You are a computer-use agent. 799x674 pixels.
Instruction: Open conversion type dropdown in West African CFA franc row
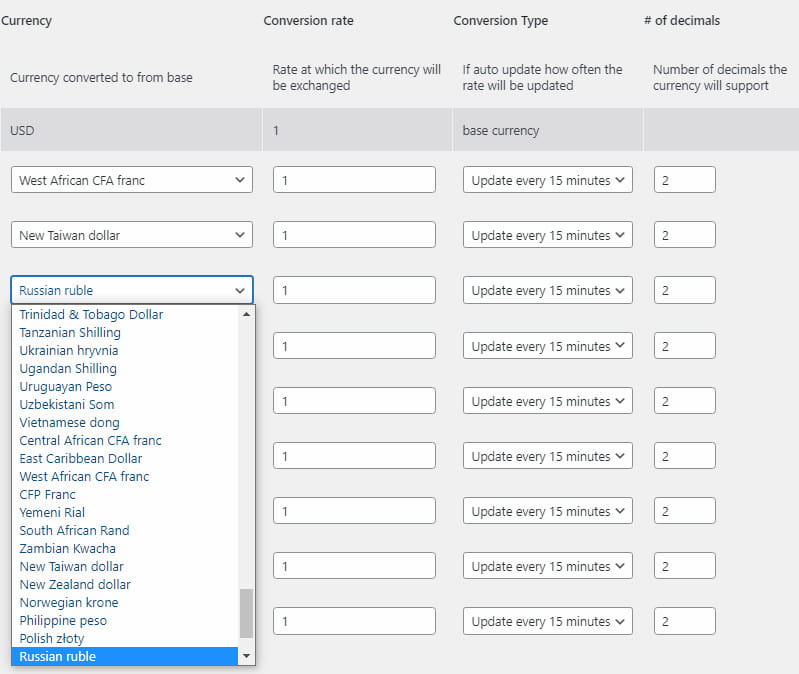pos(547,180)
